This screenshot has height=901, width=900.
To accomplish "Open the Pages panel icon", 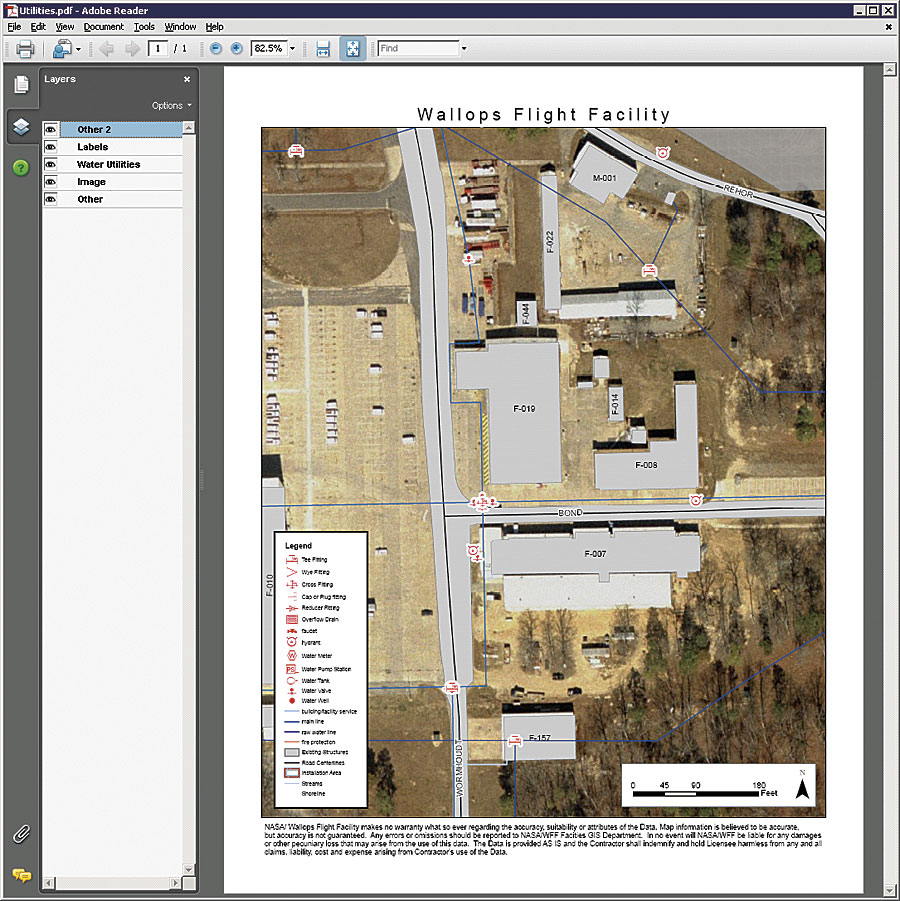I will pyautogui.click(x=21, y=84).
